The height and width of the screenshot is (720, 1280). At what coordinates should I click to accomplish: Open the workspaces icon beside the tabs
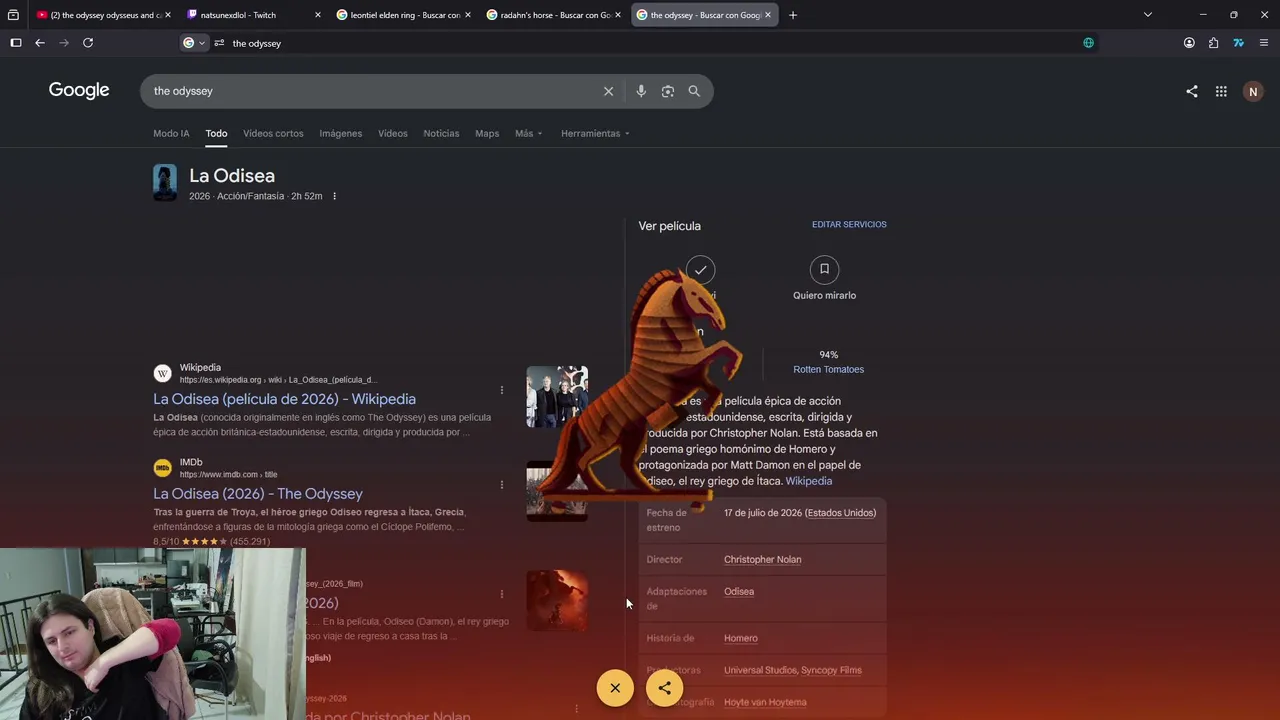point(13,15)
